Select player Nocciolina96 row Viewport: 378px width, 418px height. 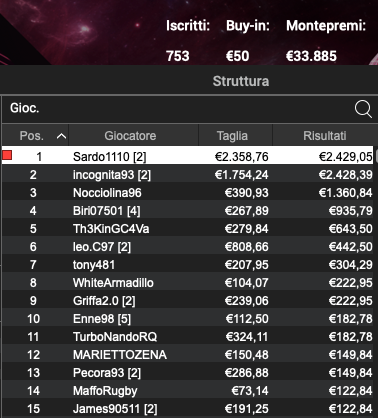tap(188, 192)
